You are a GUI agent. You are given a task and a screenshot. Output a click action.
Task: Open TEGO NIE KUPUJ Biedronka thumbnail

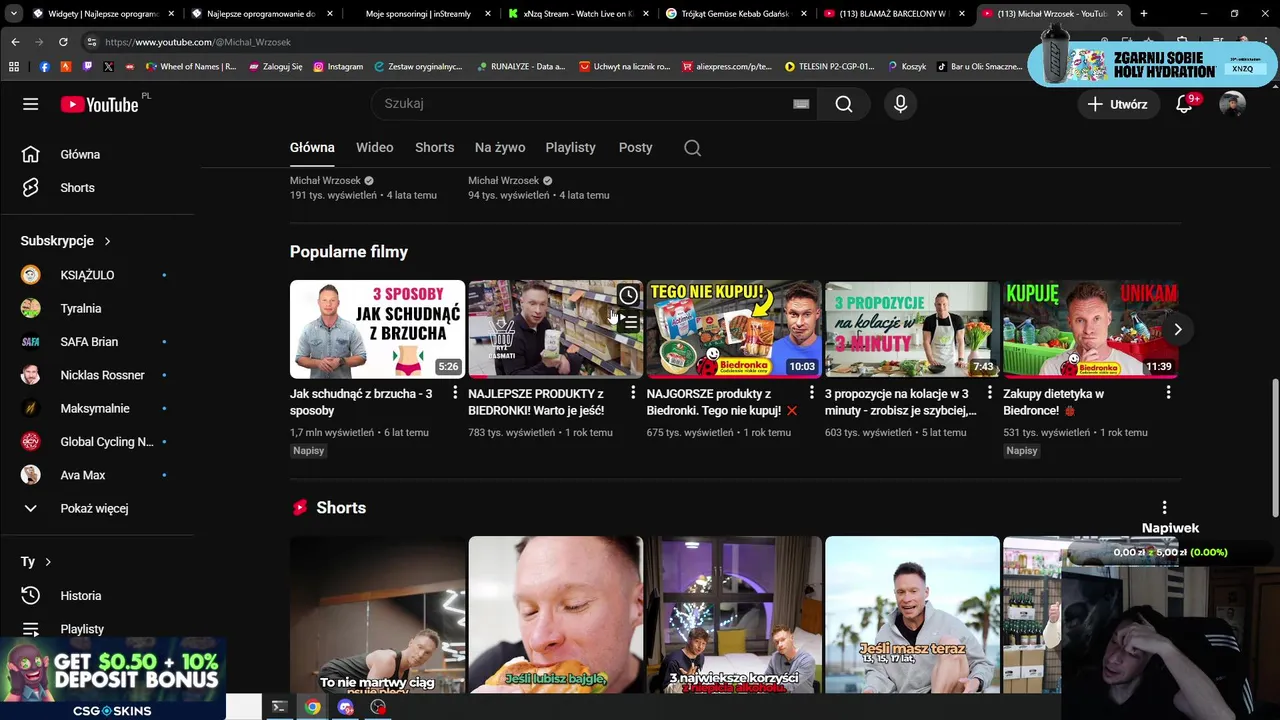[734, 329]
